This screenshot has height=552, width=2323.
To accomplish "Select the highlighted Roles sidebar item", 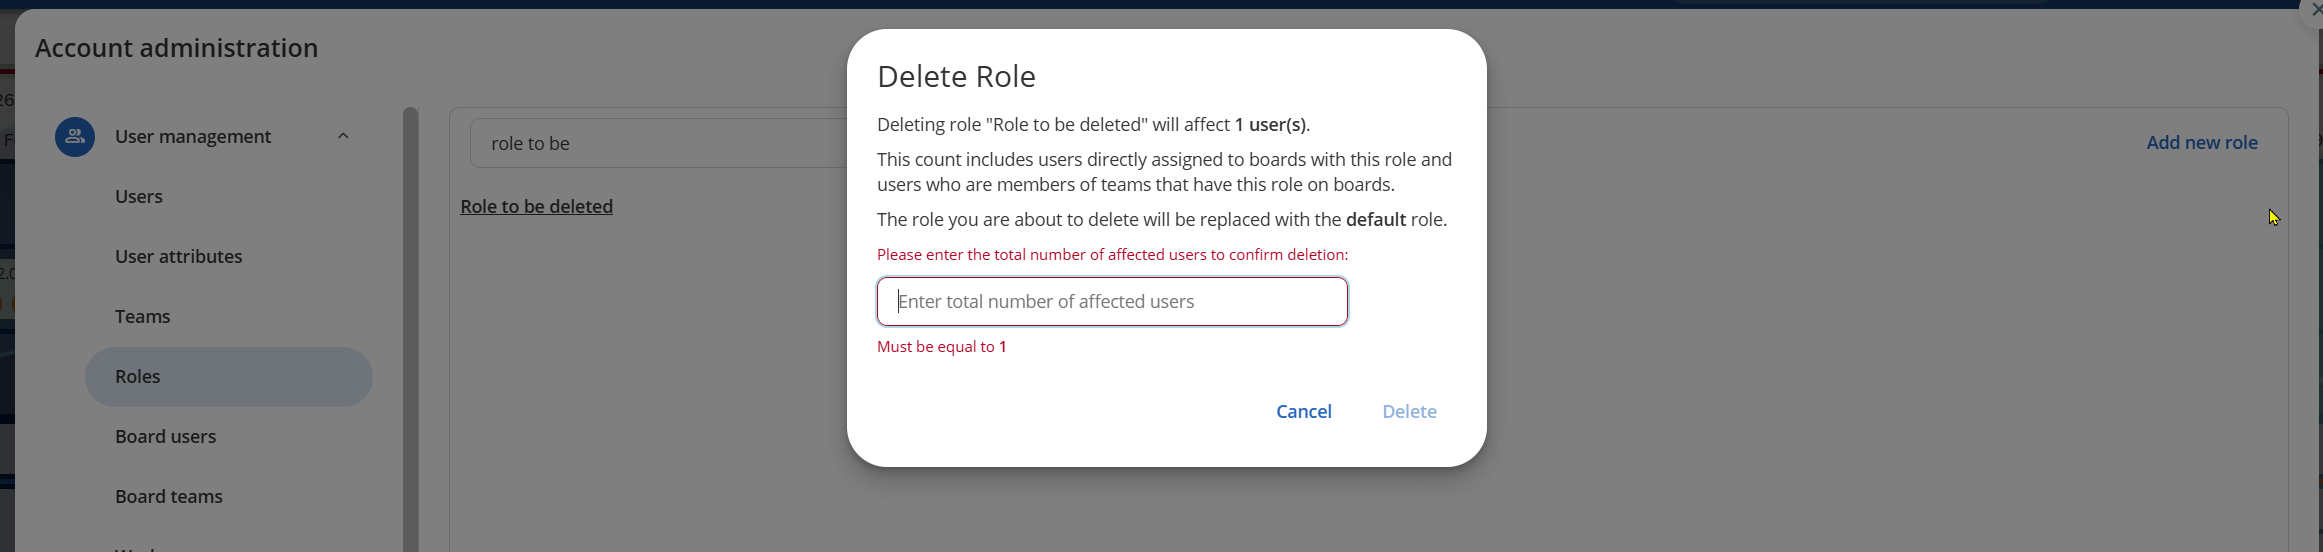I will (x=228, y=377).
